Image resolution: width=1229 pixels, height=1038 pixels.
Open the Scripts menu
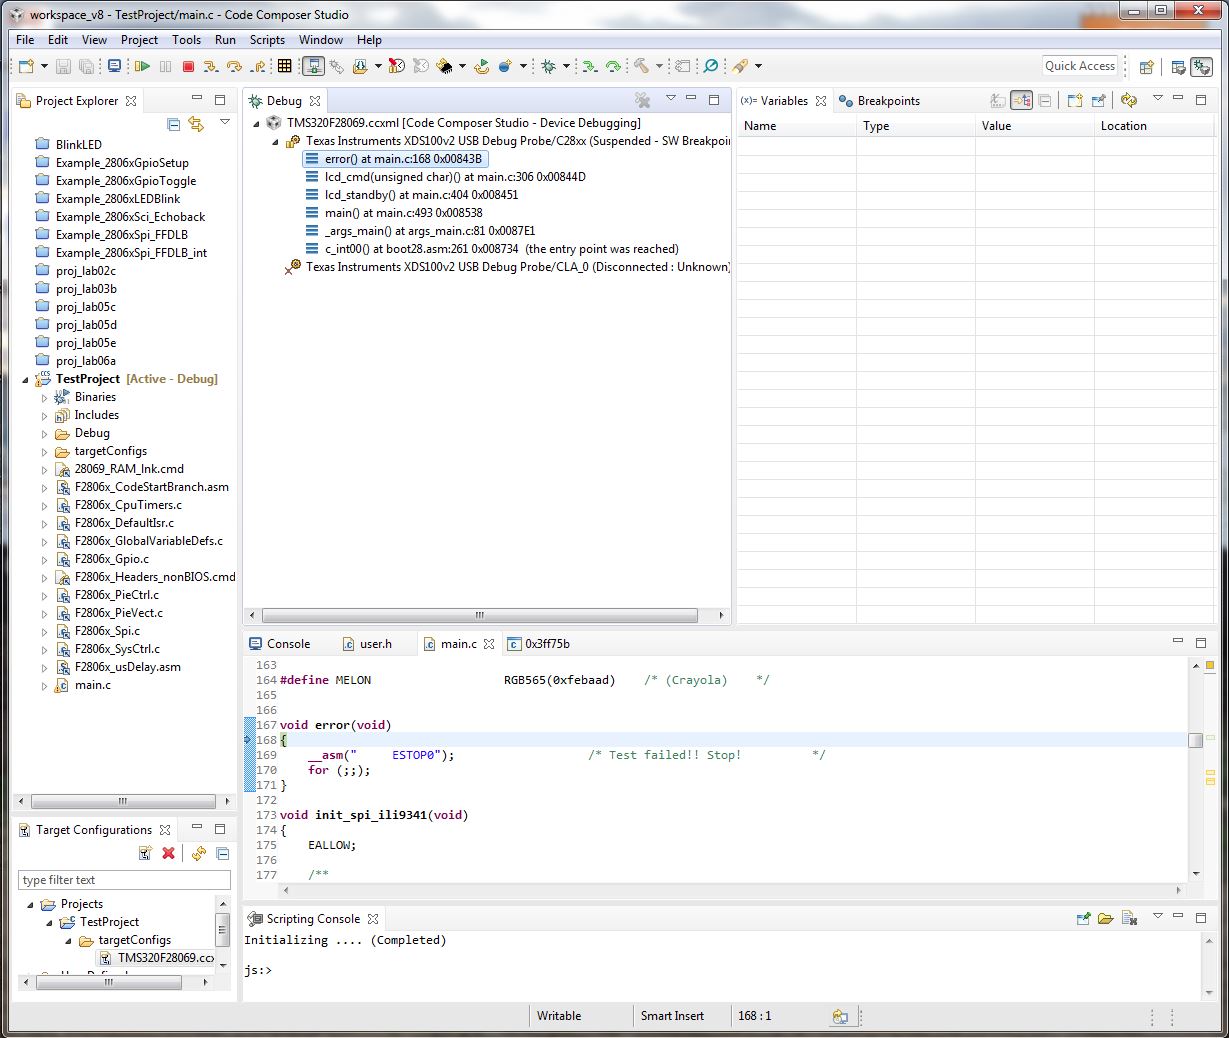tap(267, 40)
